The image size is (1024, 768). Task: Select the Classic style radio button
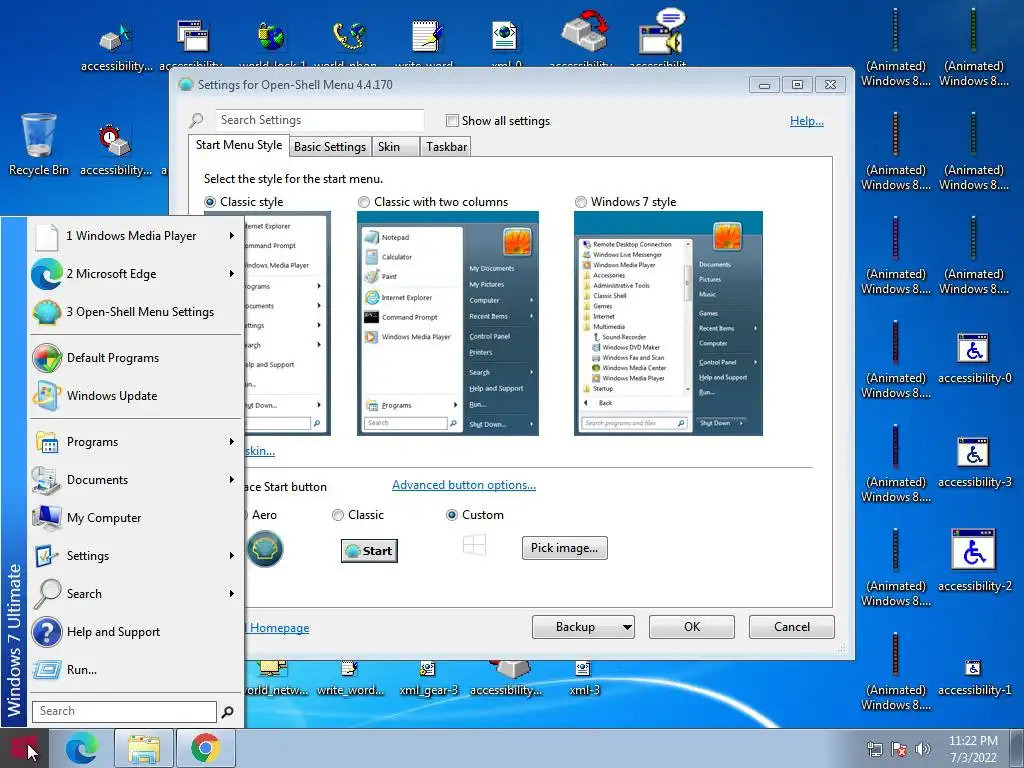pos(210,202)
